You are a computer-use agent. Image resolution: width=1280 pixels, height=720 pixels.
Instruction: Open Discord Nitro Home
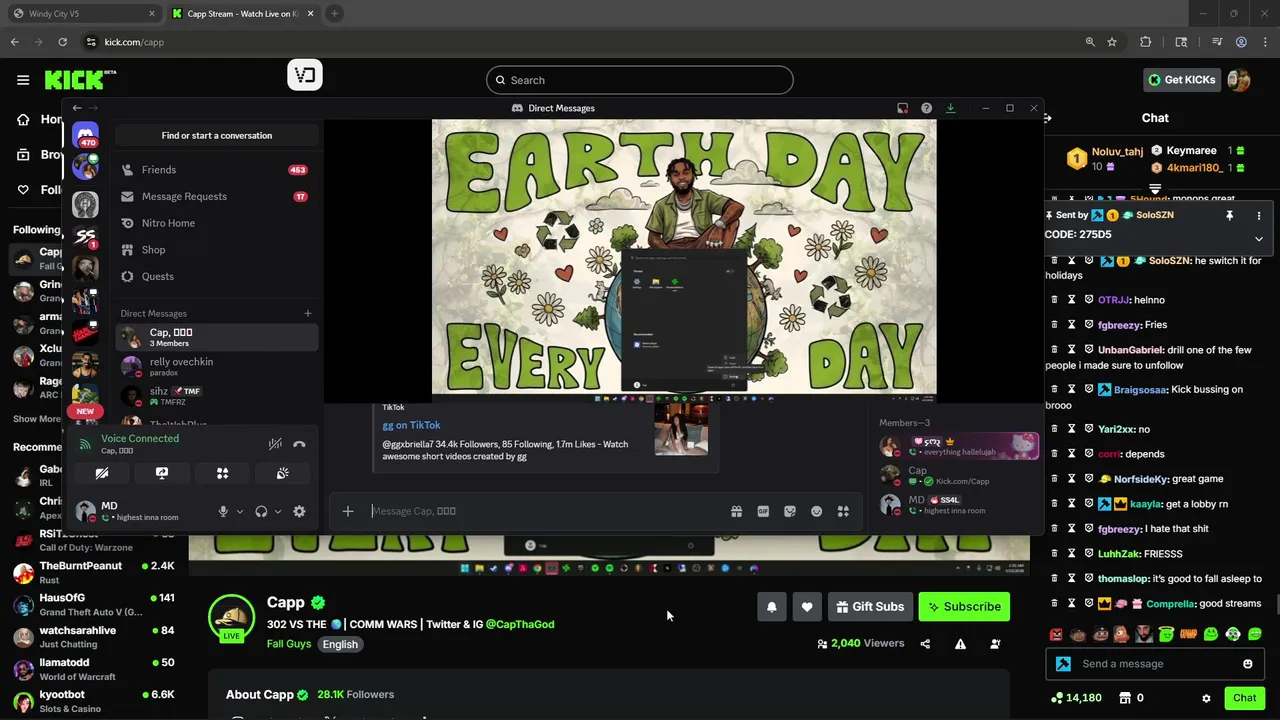[216, 223]
